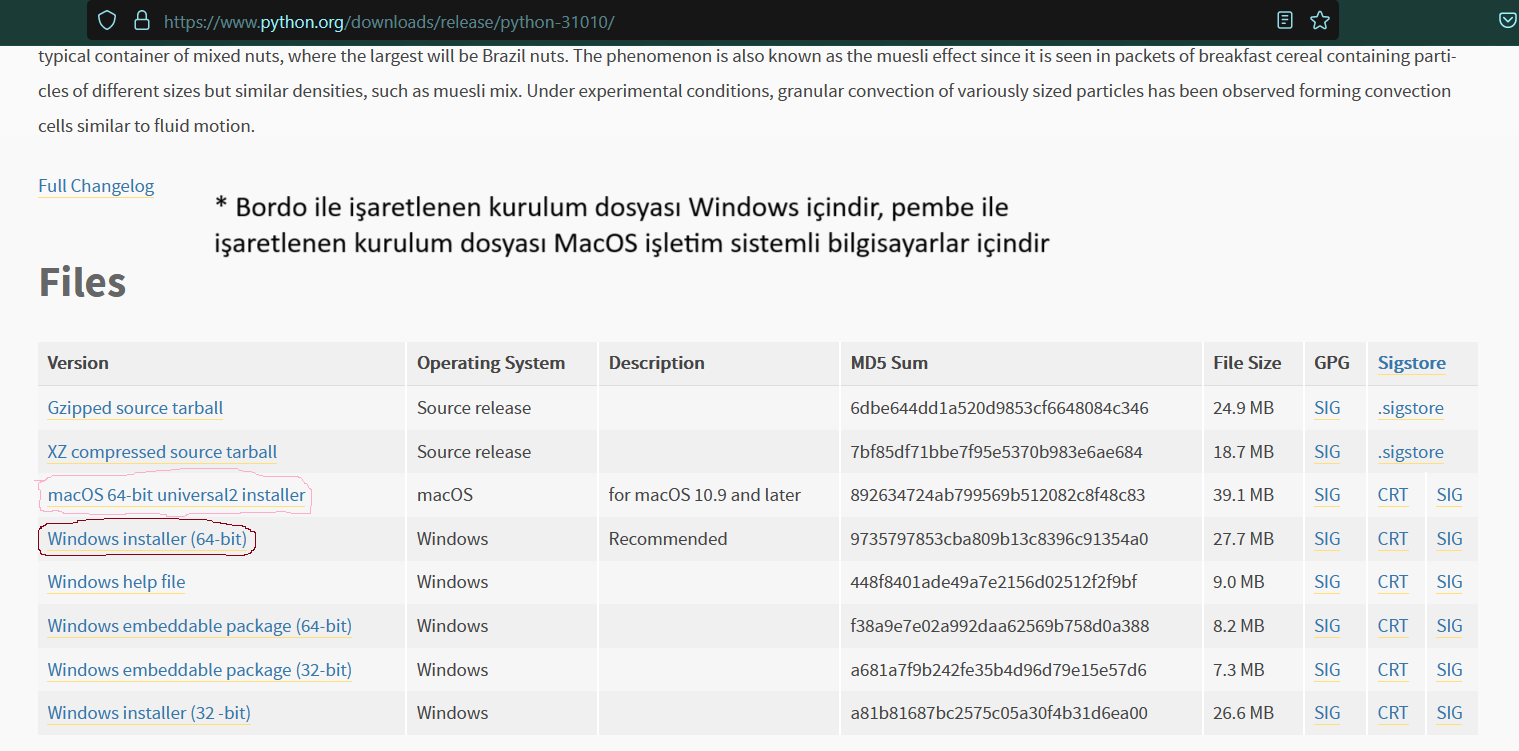This screenshot has height=751, width=1519.
Task: Open .sigstore for Gzipped source tarball
Action: tap(1410, 408)
